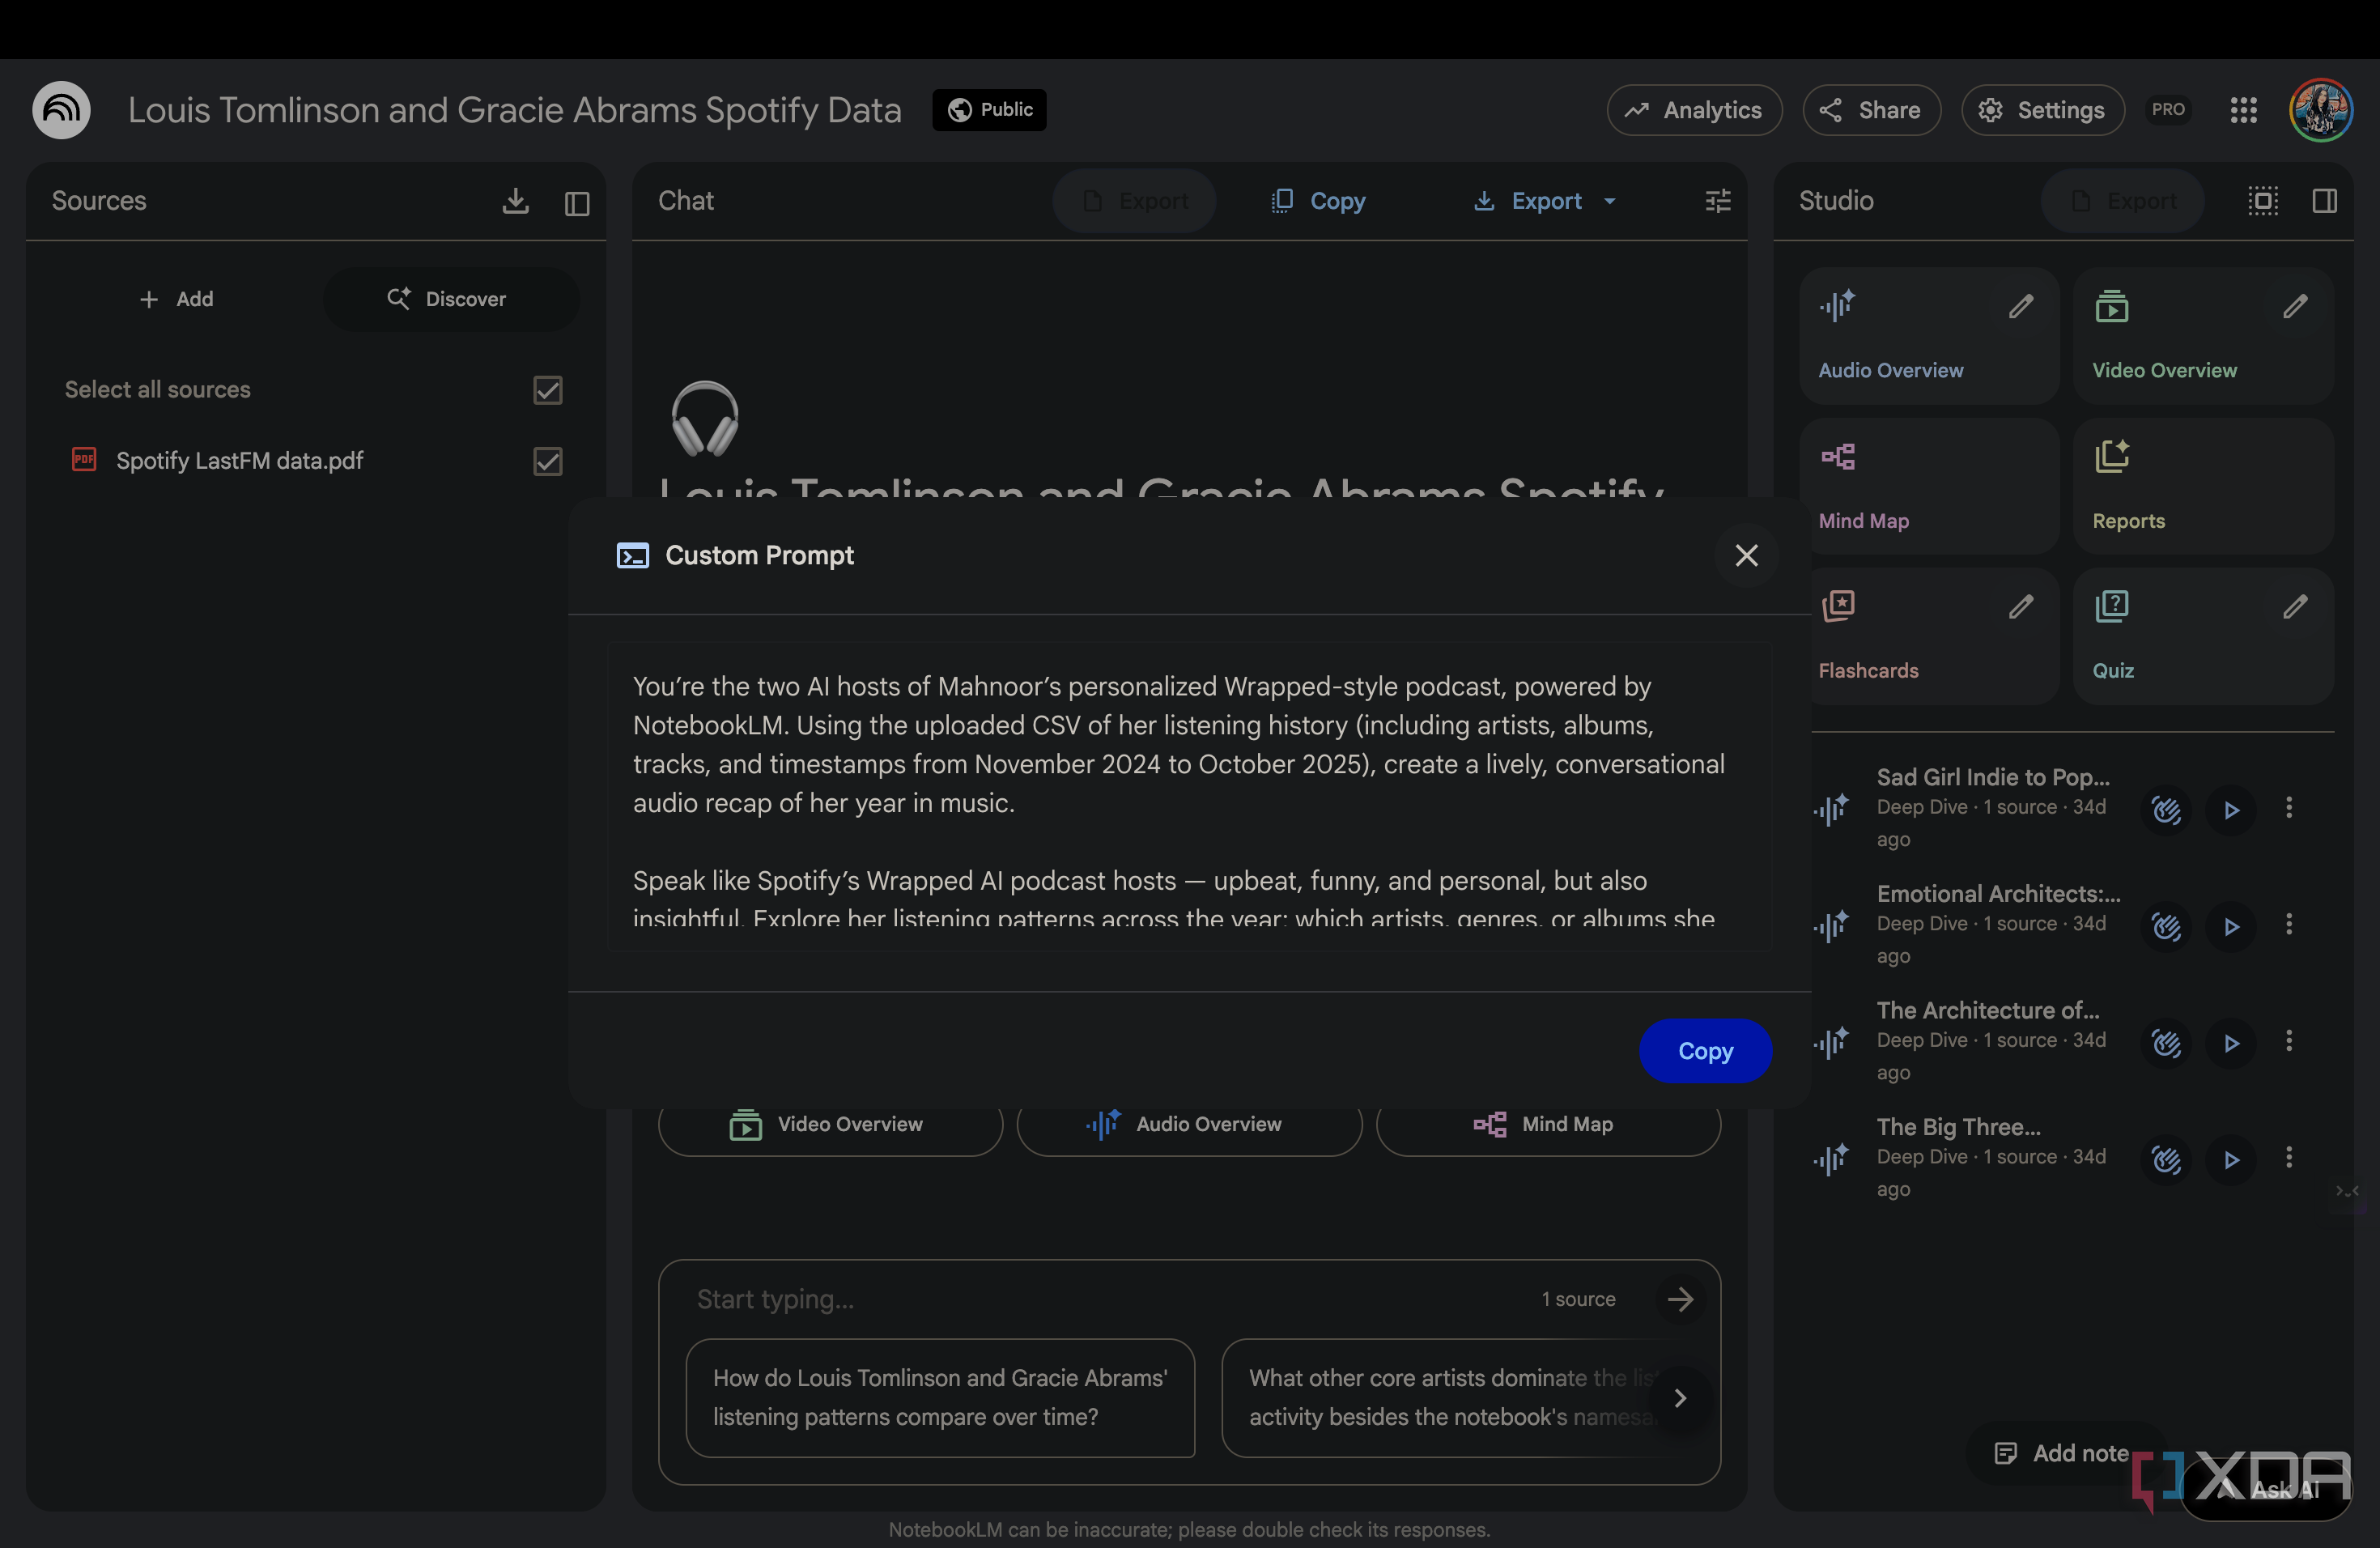2380x1548 pixels.
Task: Edit the Quiz with the pencil icon
Action: click(x=2294, y=606)
